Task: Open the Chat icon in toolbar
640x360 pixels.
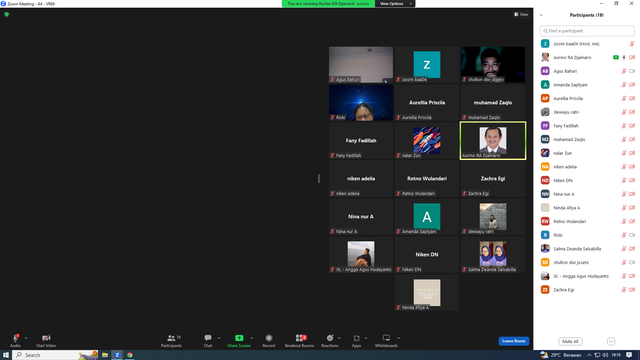Action: [x=208, y=338]
